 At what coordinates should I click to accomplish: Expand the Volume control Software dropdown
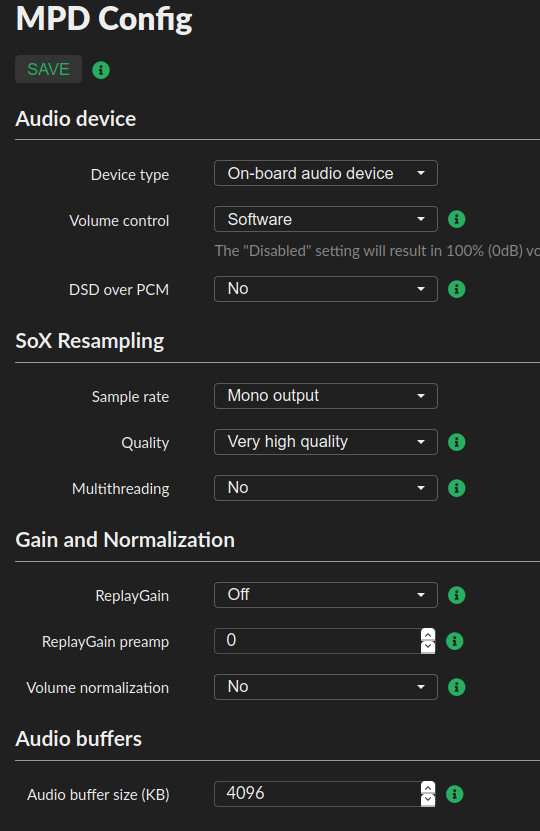click(x=325, y=219)
